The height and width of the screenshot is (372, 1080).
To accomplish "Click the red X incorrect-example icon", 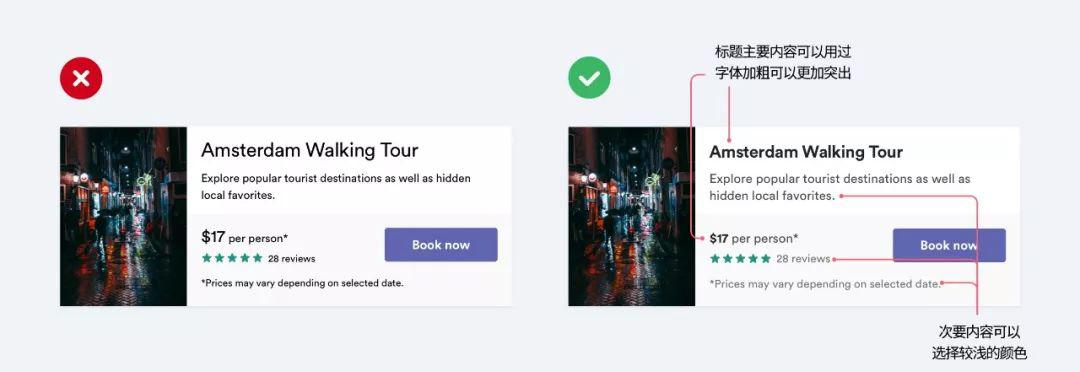I will [x=81, y=78].
